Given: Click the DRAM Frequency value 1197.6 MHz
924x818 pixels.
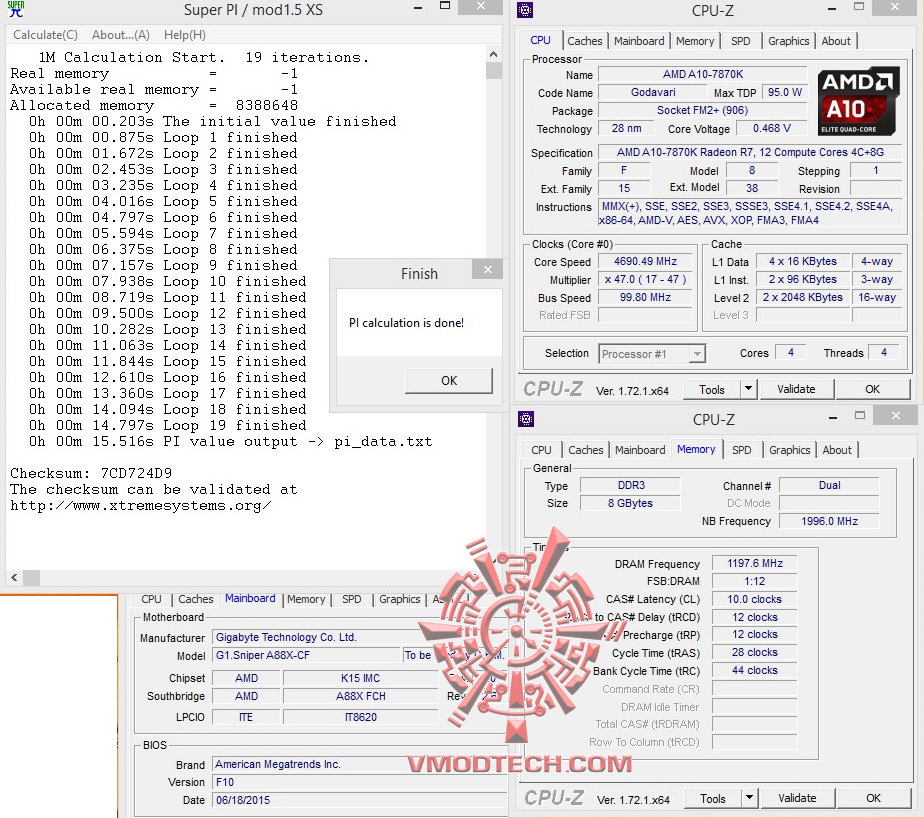Looking at the screenshot, I should [754, 563].
